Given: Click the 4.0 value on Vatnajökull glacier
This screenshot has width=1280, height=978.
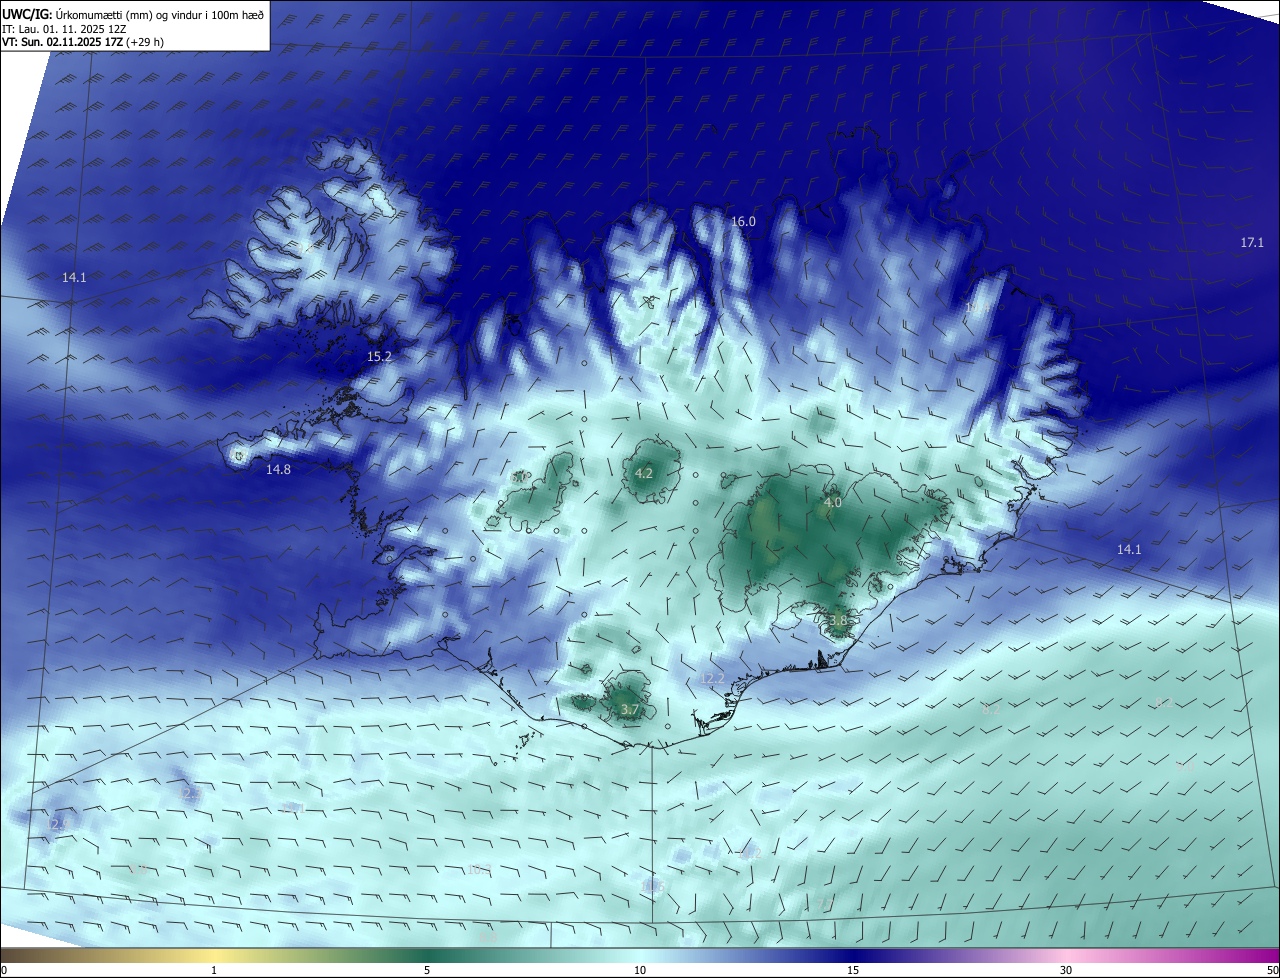Looking at the screenshot, I should click(x=832, y=503).
